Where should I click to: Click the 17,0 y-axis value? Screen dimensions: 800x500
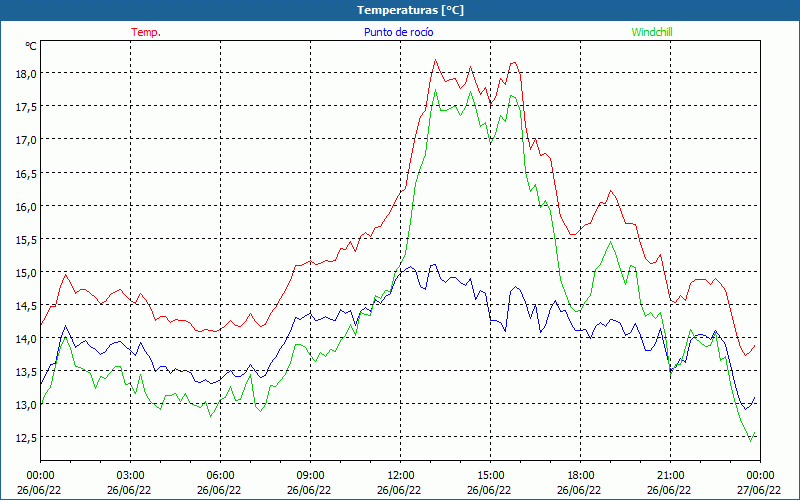pos(27,140)
